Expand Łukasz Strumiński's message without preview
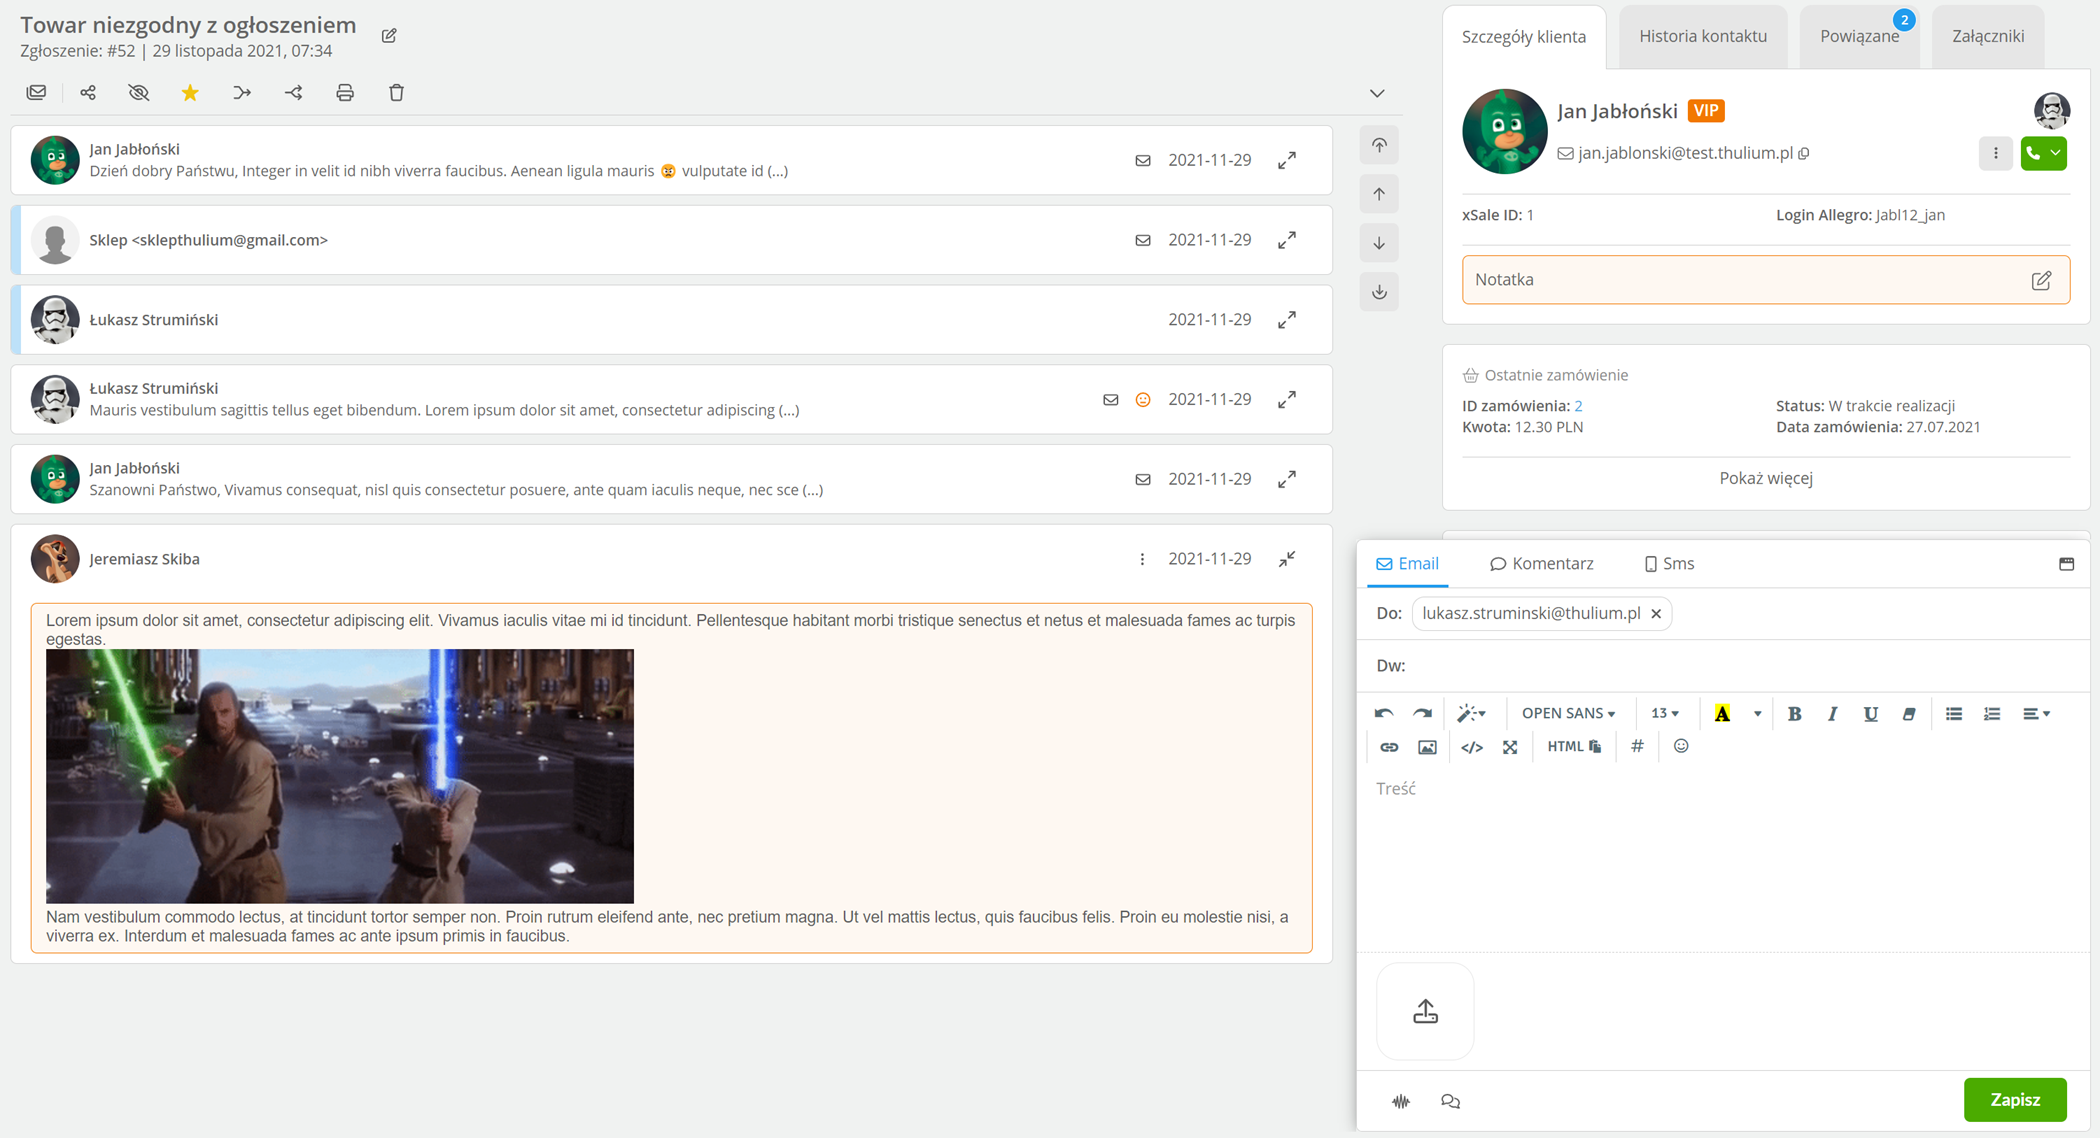2100x1138 pixels. pos(1287,320)
